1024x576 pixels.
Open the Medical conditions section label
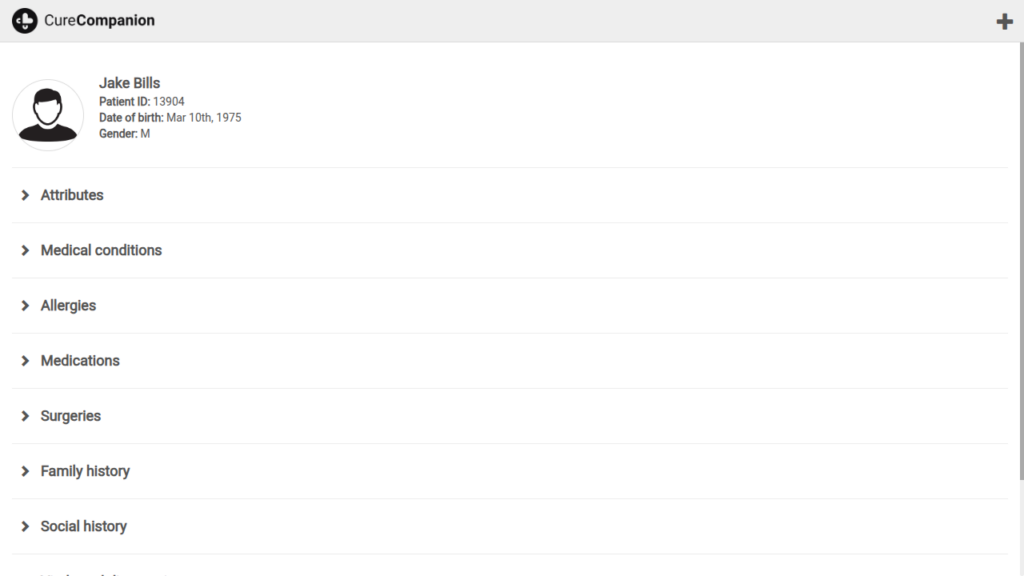pos(101,250)
